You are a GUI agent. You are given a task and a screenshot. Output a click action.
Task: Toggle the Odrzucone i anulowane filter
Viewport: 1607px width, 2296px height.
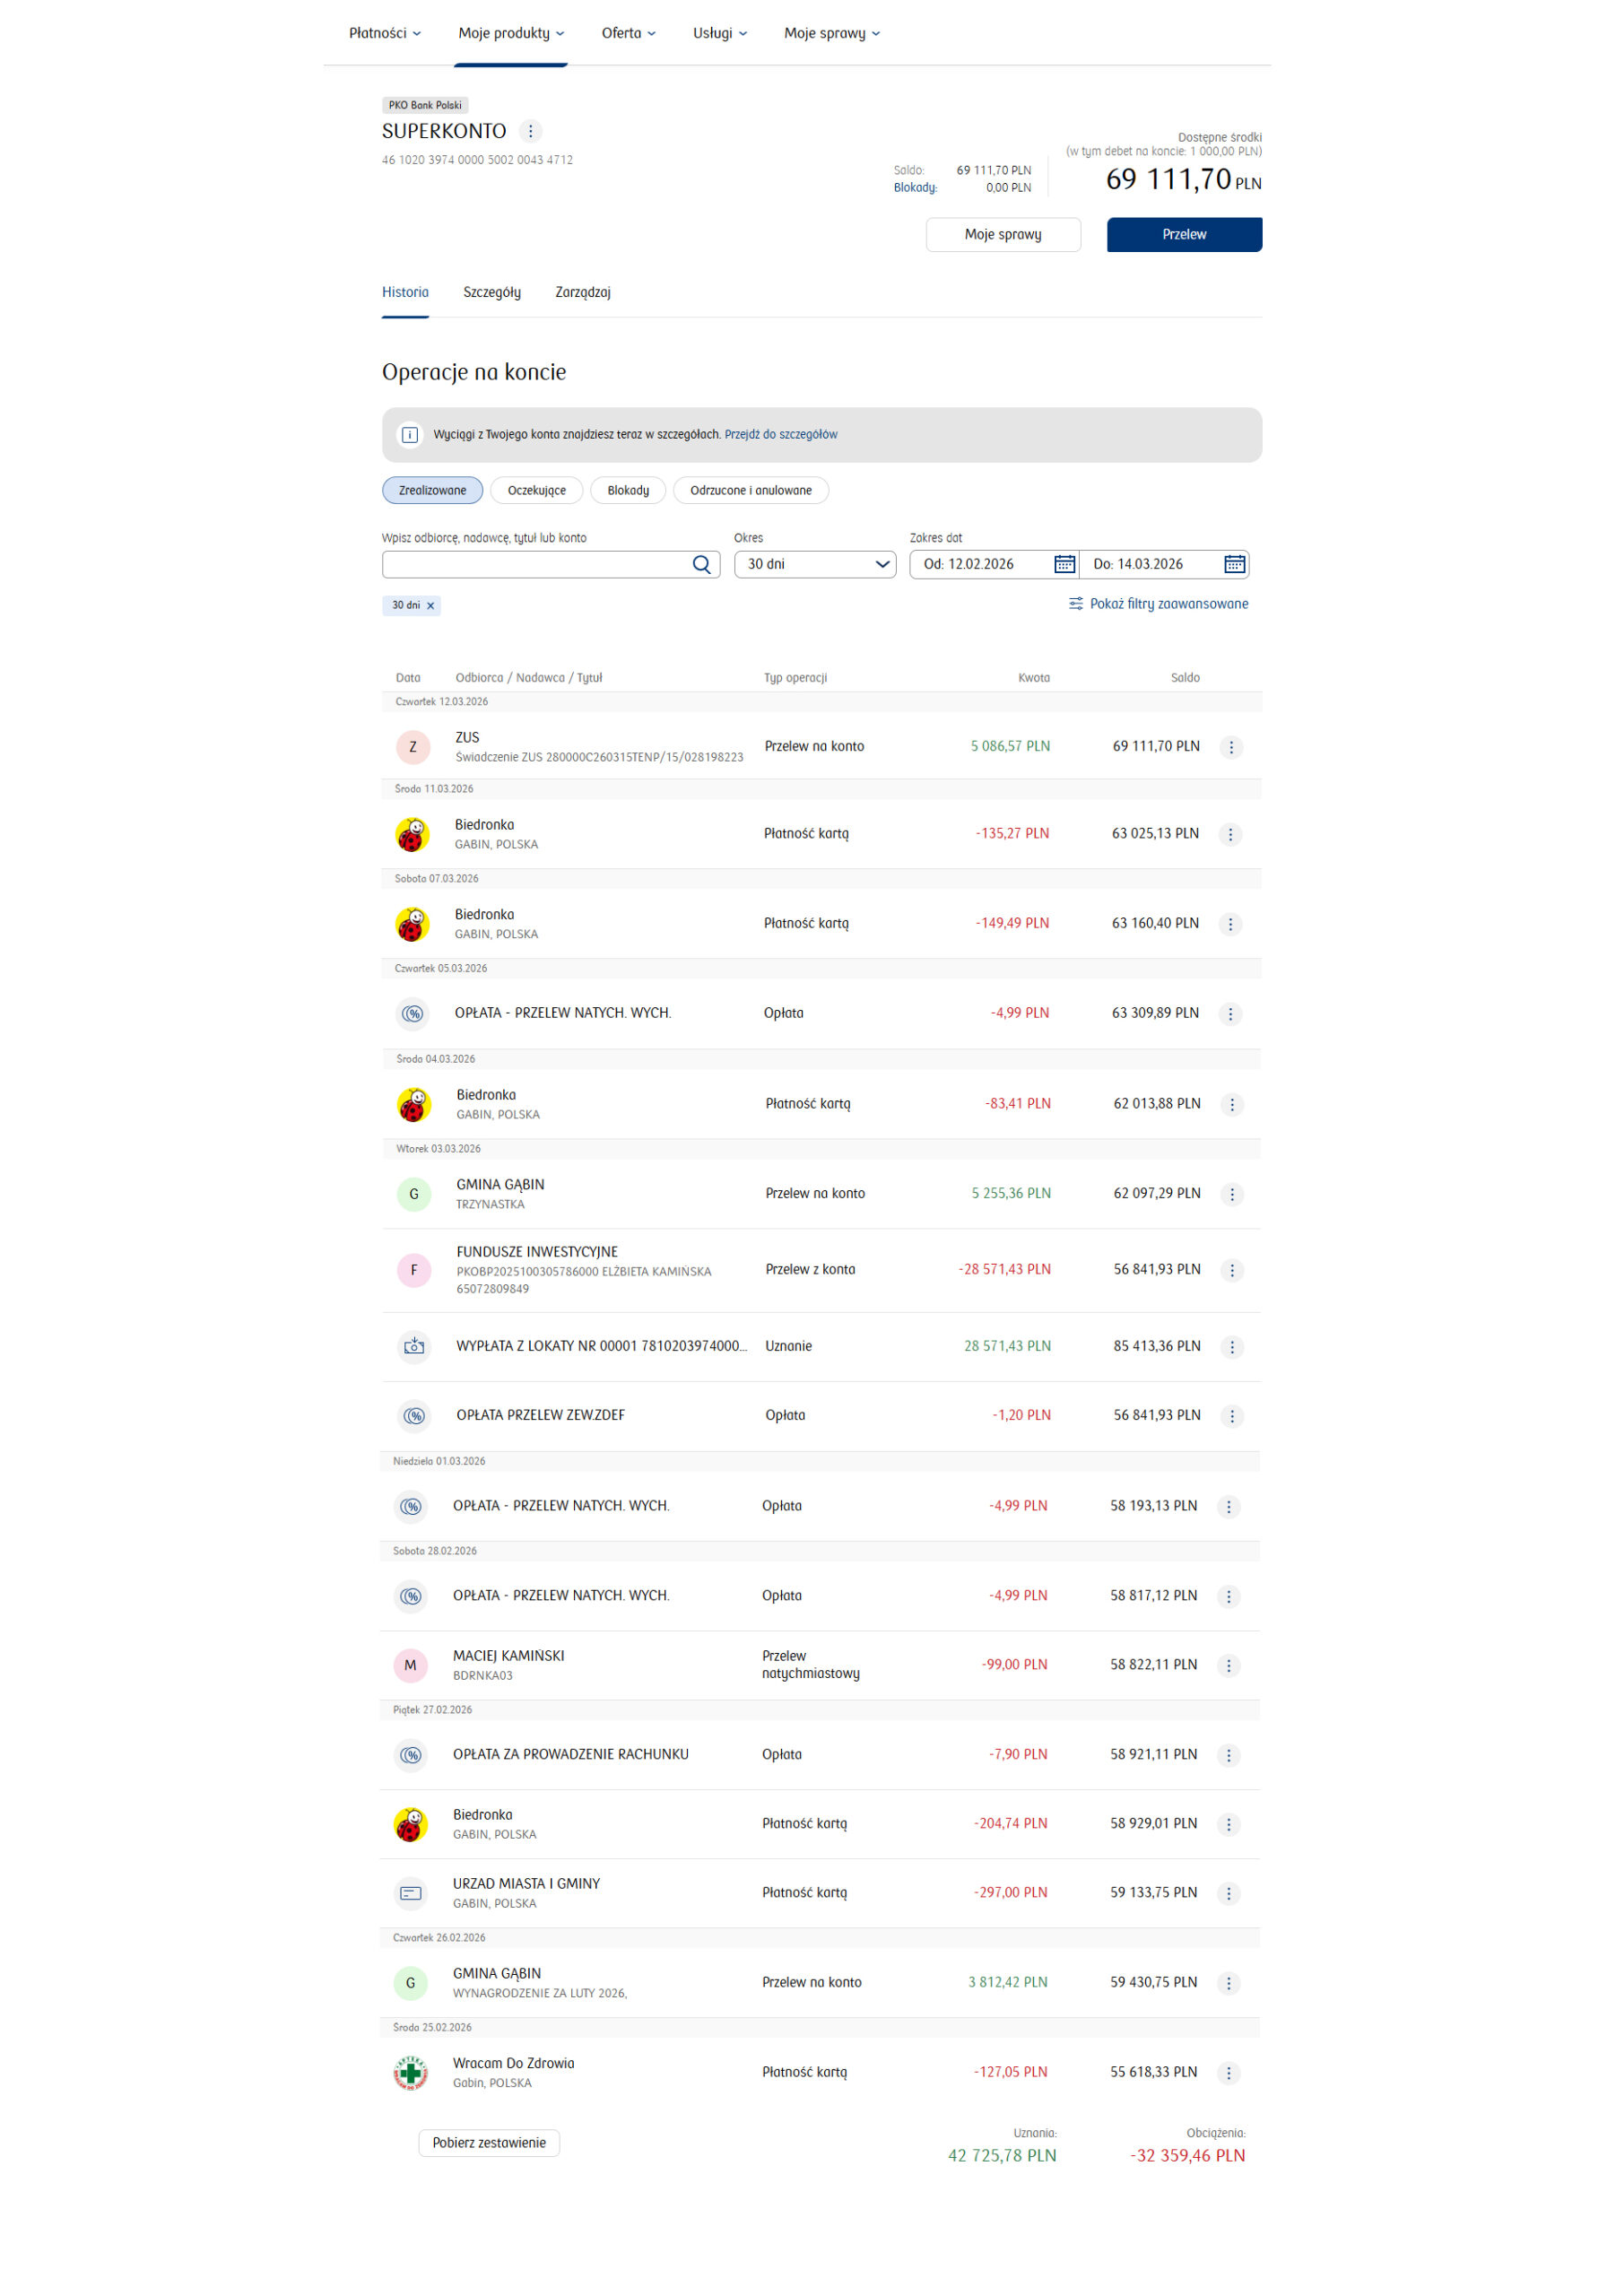pyautogui.click(x=751, y=491)
